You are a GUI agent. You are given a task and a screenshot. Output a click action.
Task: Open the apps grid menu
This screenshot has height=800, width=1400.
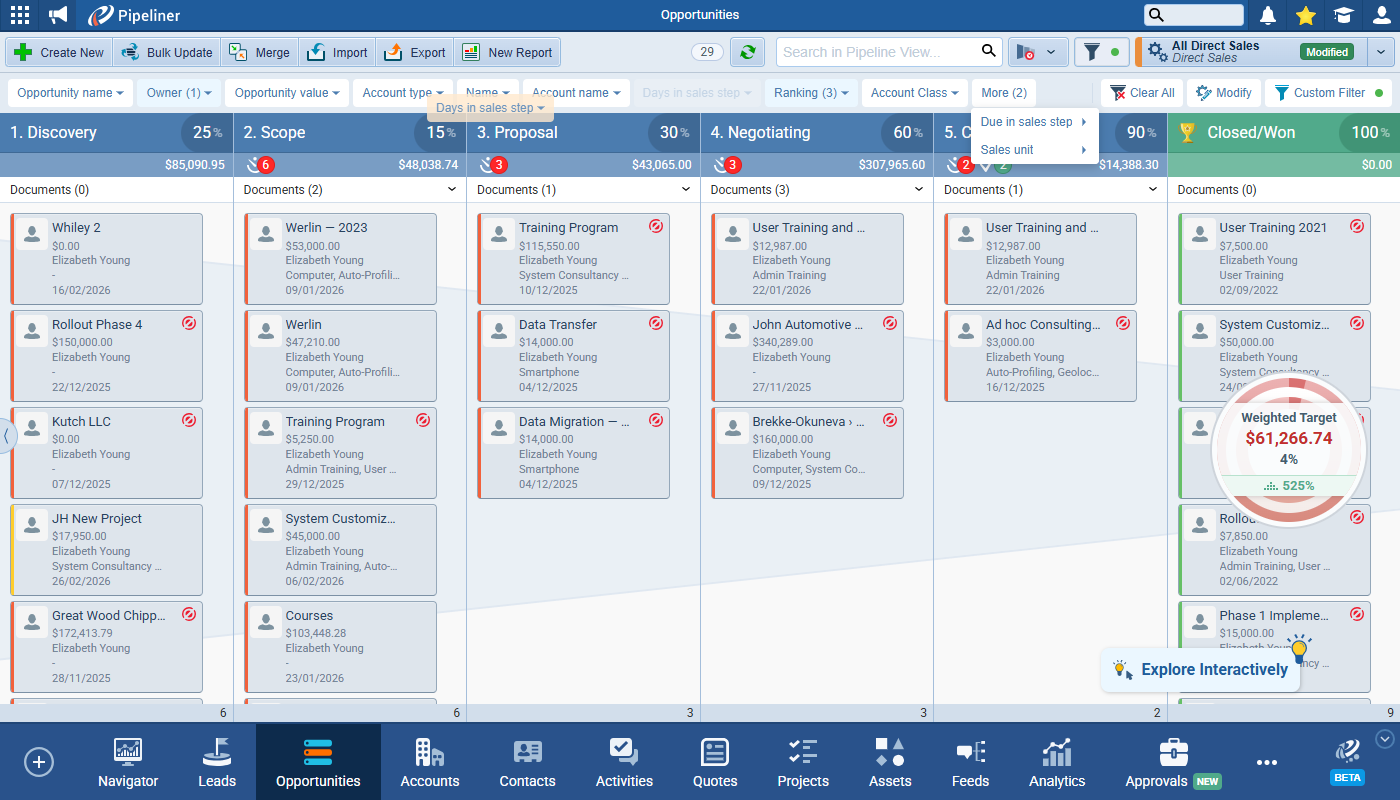tap(20, 15)
